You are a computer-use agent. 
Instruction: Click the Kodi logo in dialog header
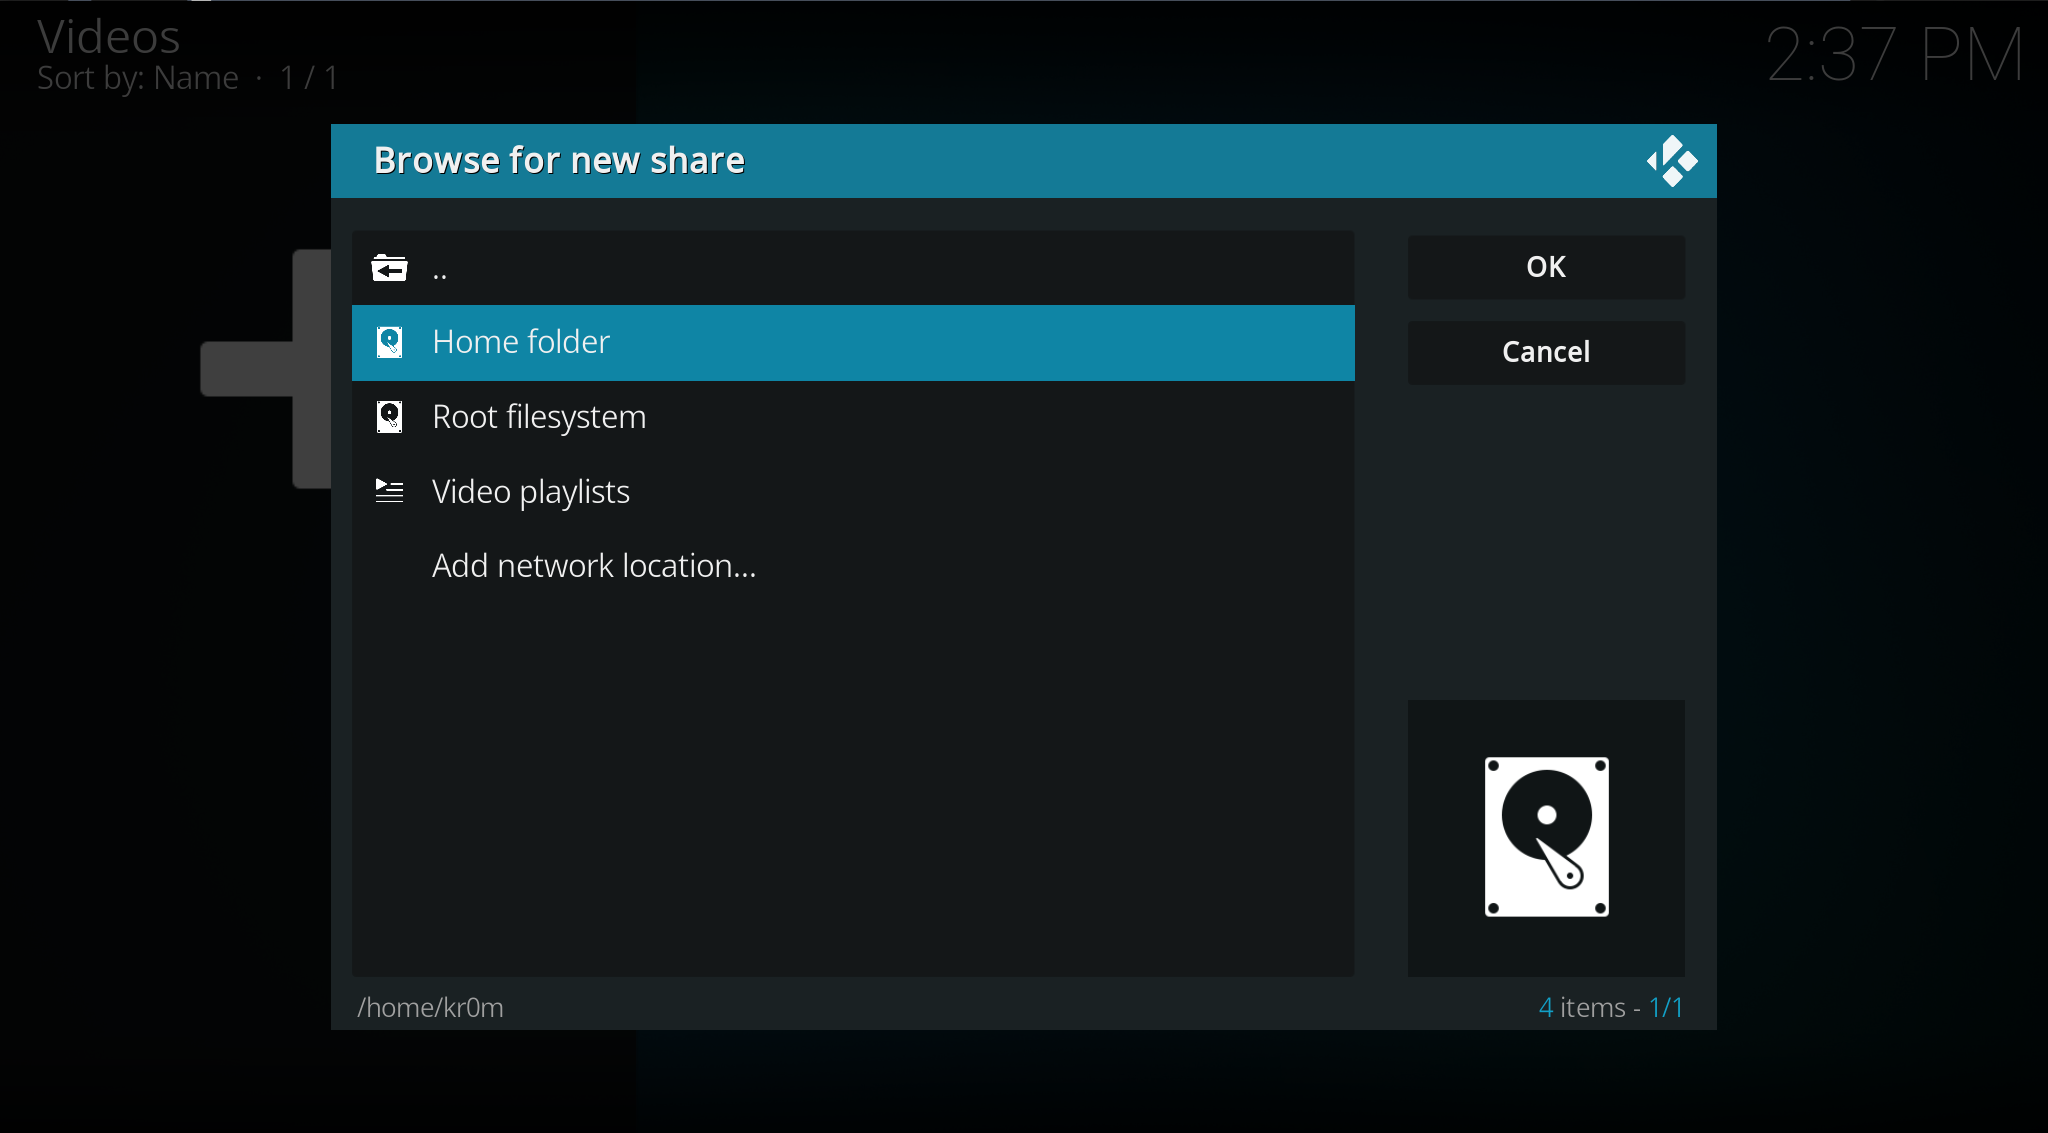(1671, 161)
